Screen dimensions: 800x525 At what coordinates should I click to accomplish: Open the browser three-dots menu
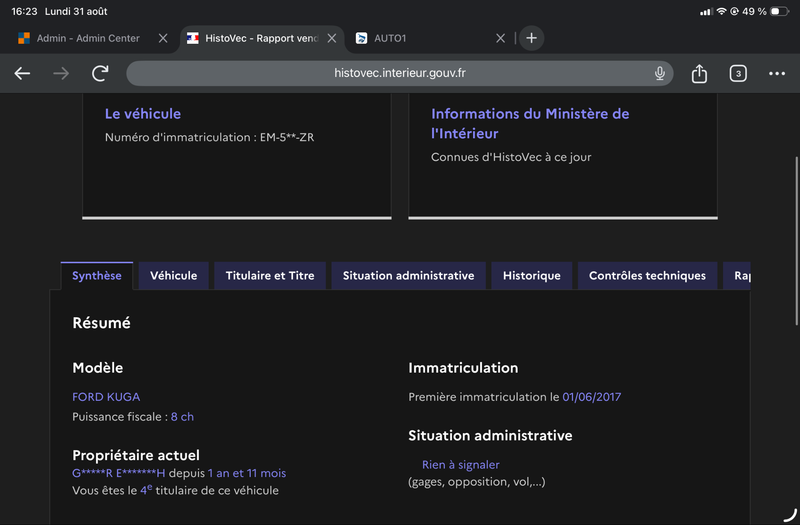(x=777, y=73)
